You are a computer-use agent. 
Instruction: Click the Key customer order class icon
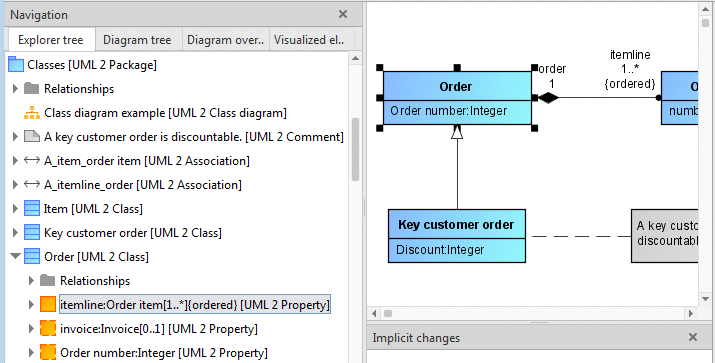[31, 233]
